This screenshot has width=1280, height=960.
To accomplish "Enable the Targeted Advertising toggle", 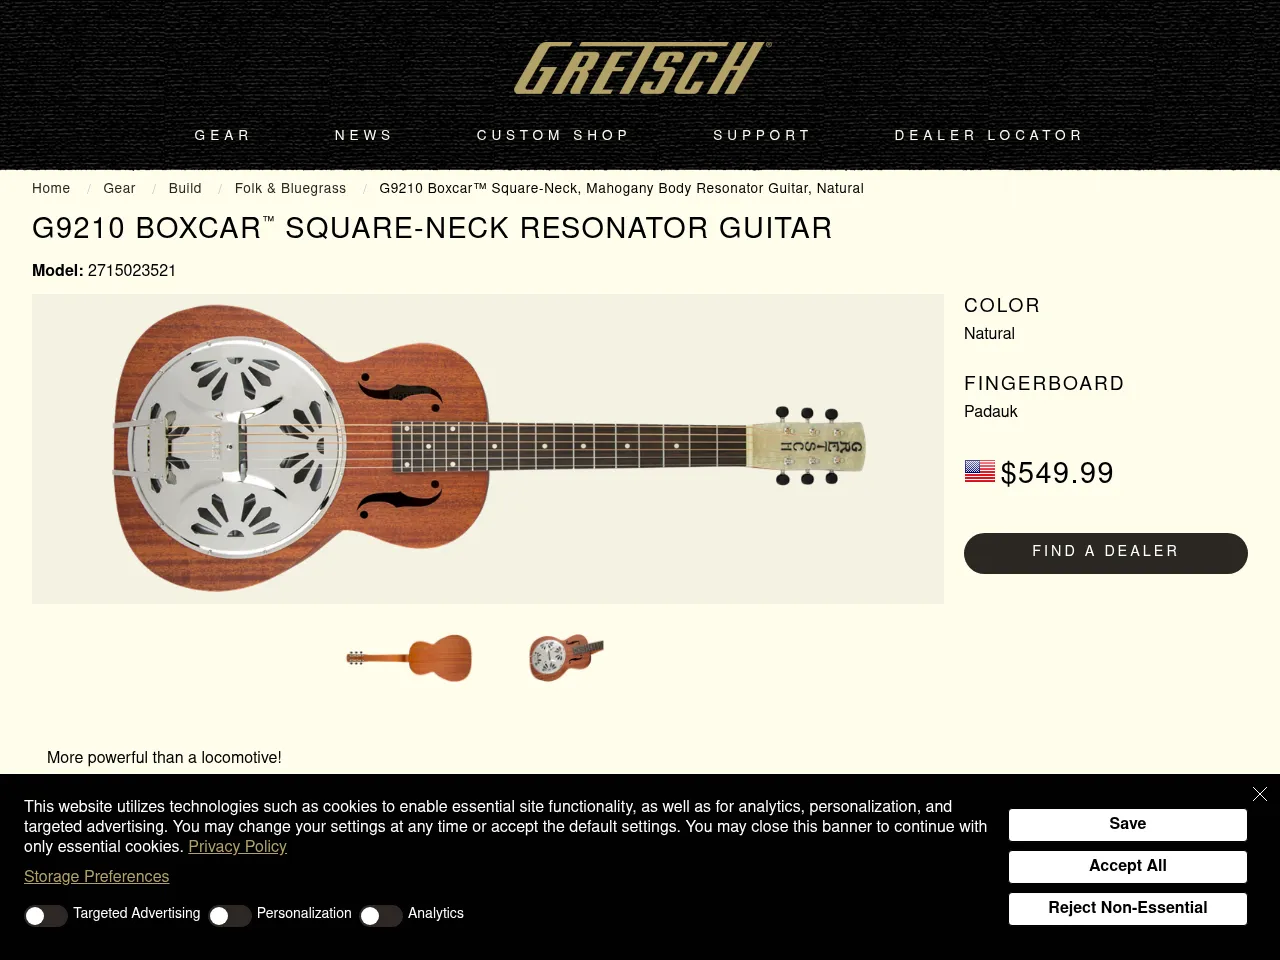I will pos(46,915).
